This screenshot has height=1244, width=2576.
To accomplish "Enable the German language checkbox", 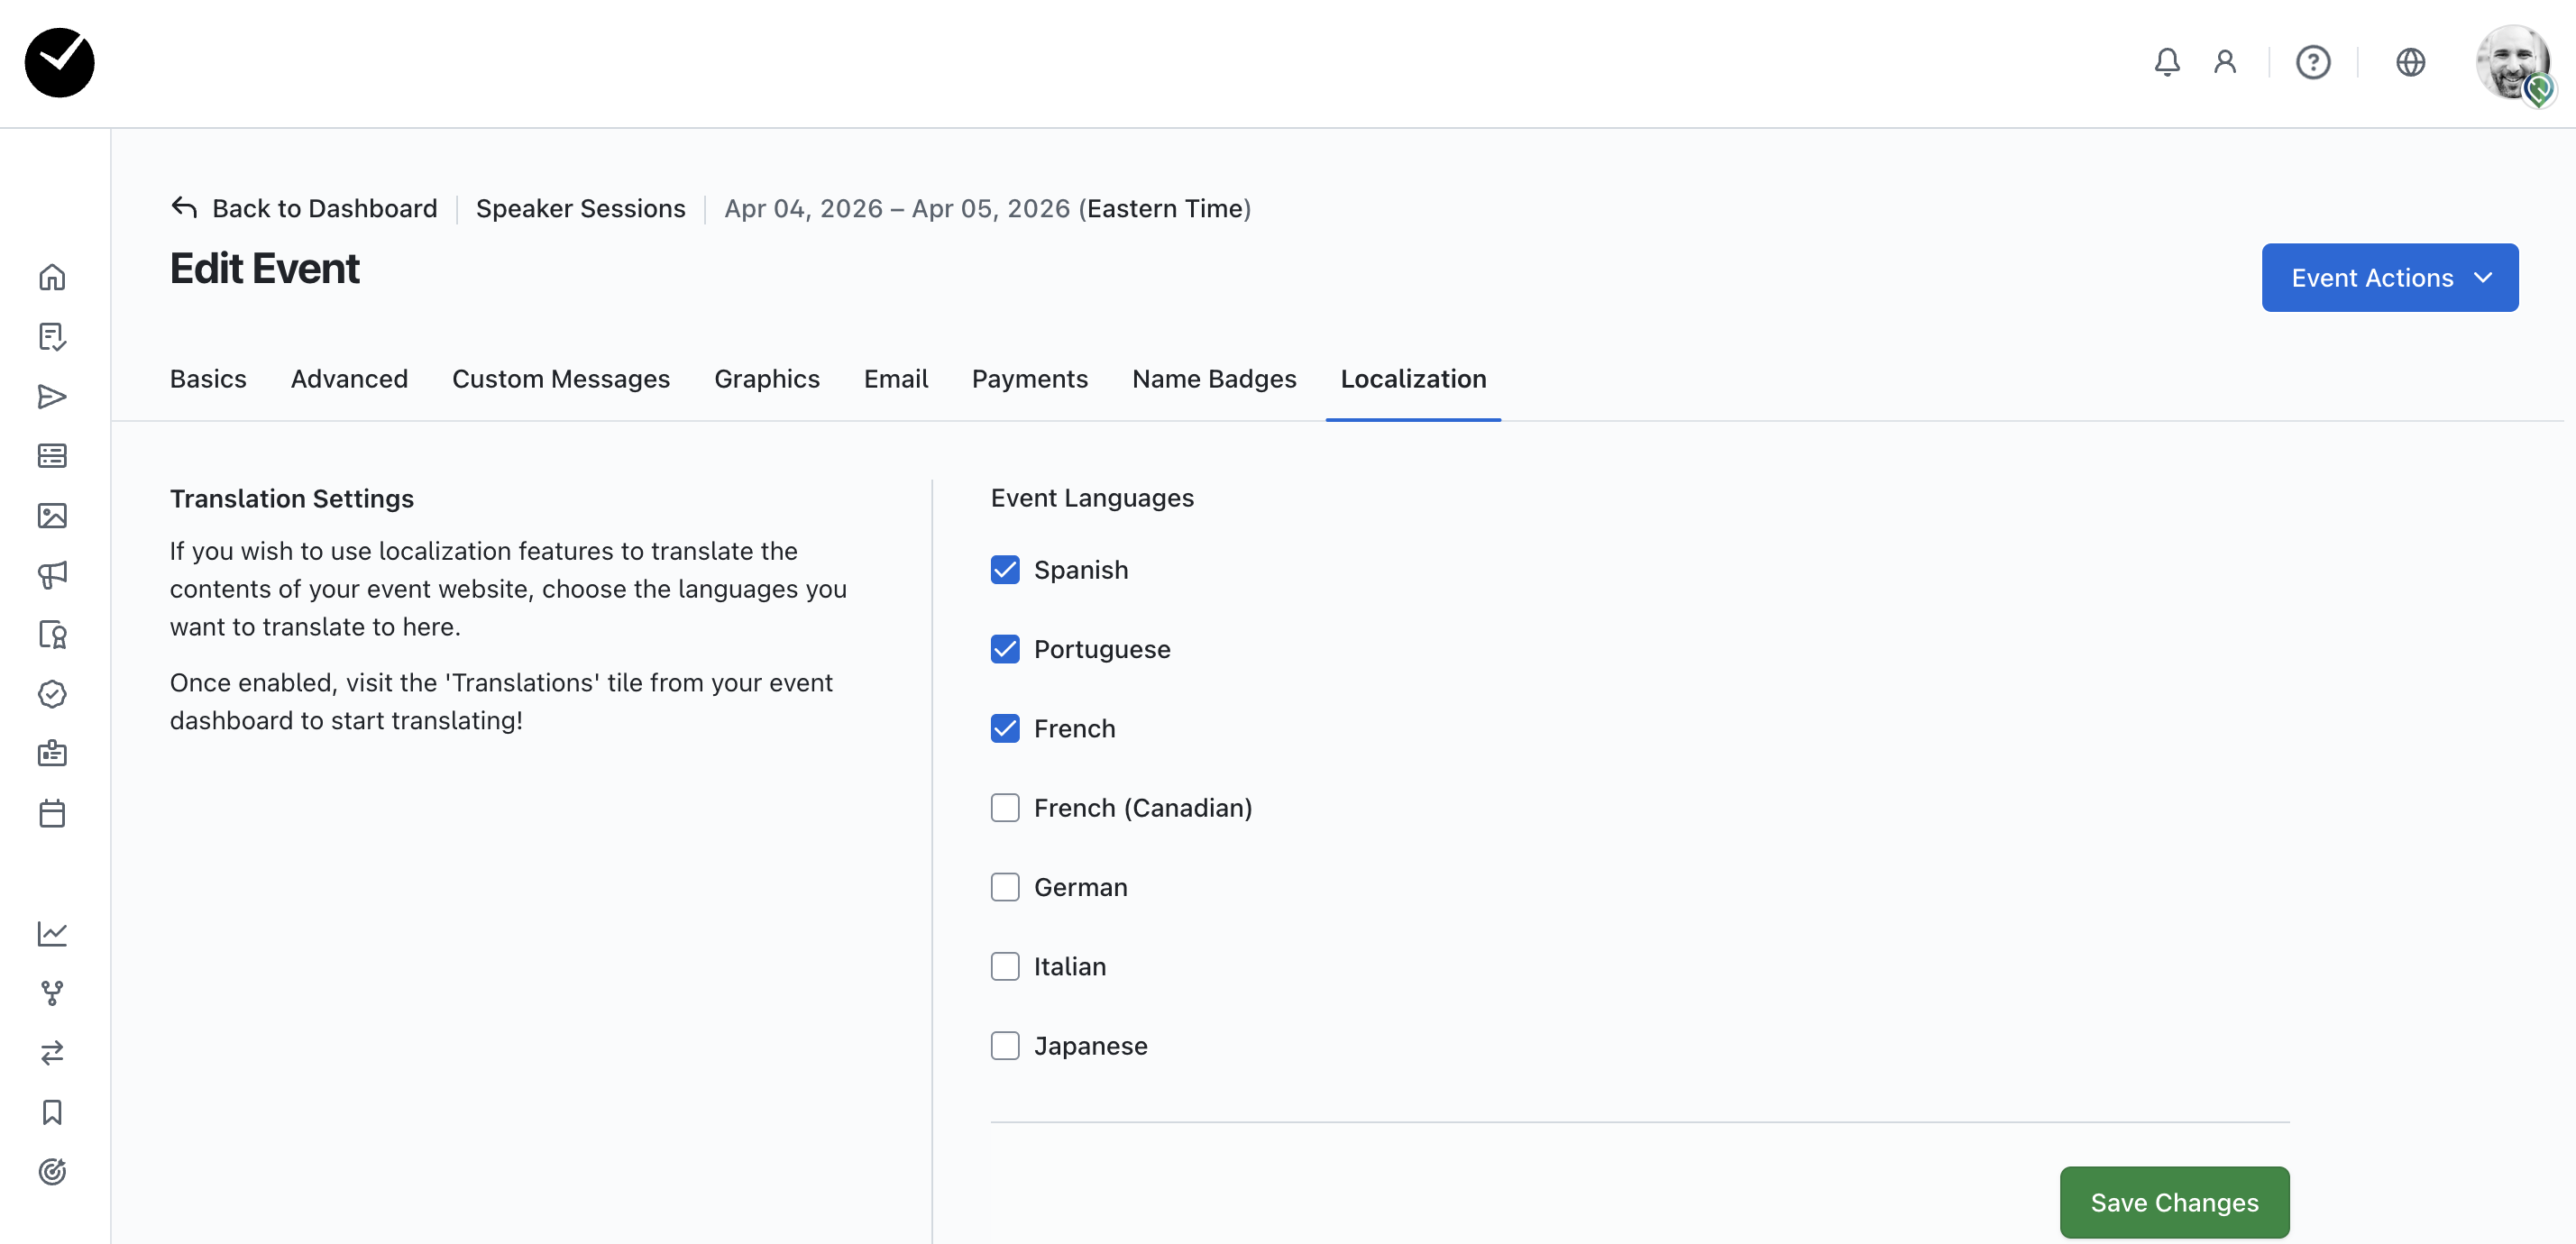I will pos(1004,887).
